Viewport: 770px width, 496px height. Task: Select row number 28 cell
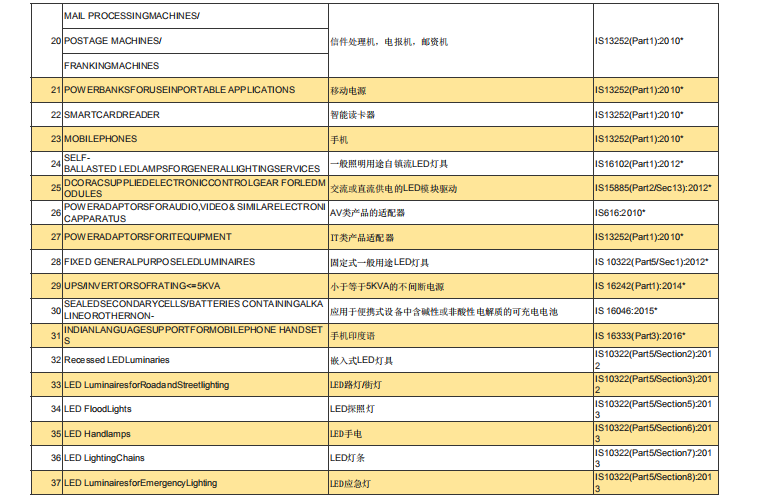(x=55, y=262)
